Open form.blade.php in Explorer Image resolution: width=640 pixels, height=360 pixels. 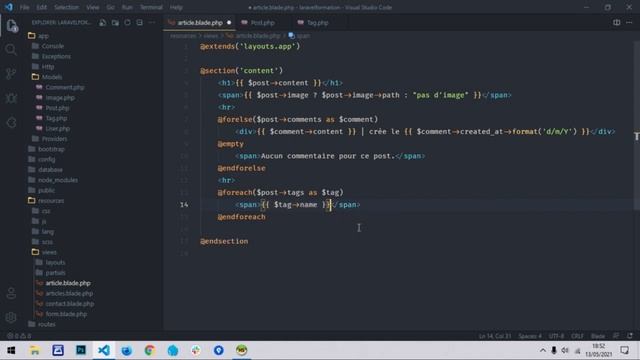coord(66,314)
